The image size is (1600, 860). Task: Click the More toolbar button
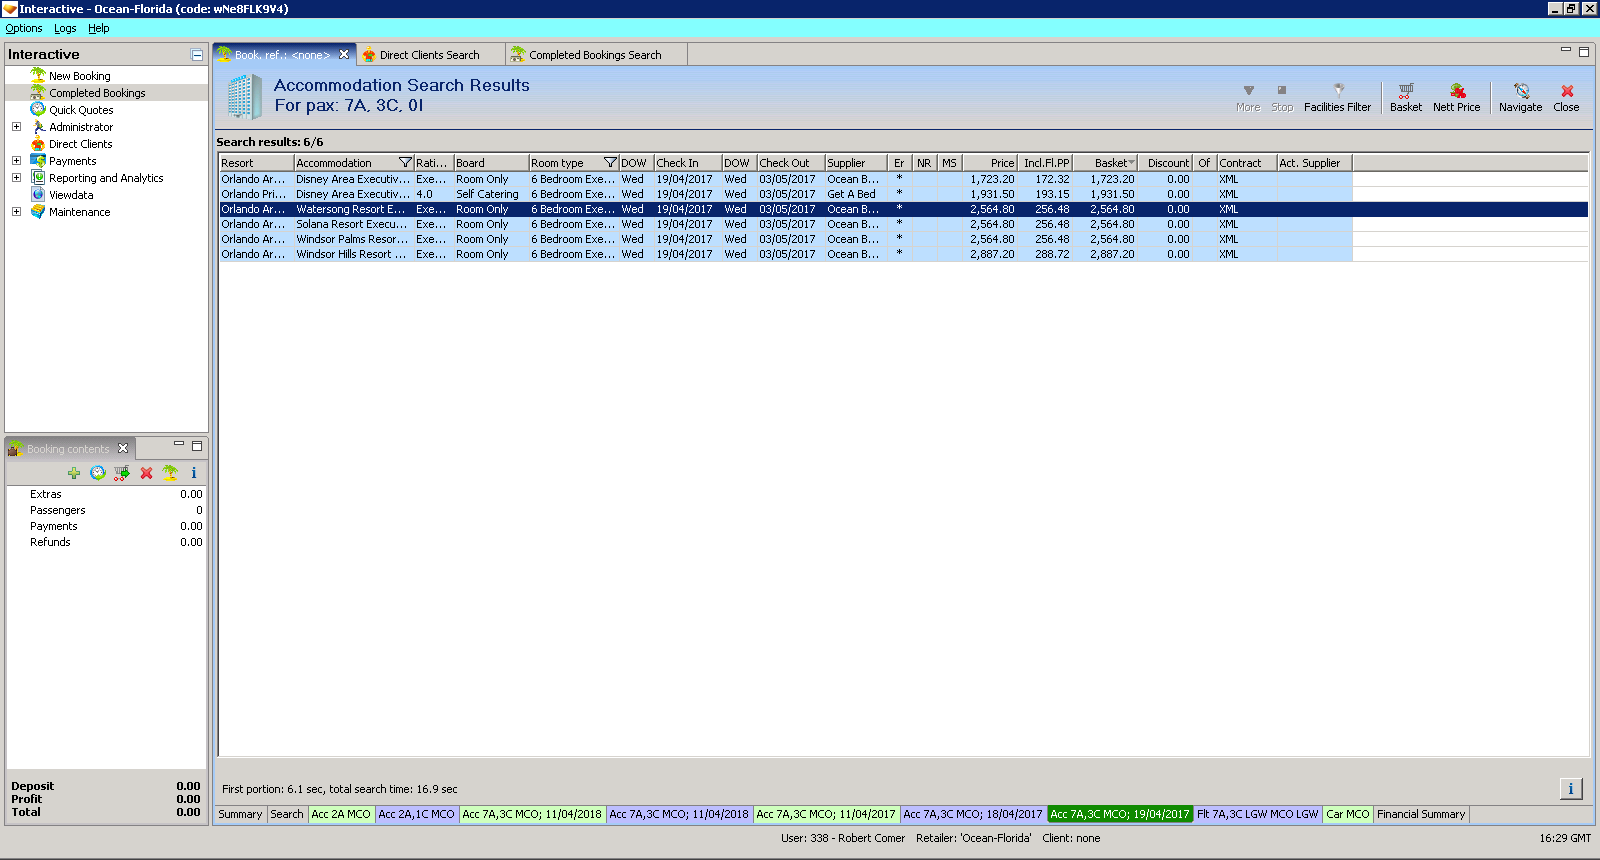point(1248,98)
